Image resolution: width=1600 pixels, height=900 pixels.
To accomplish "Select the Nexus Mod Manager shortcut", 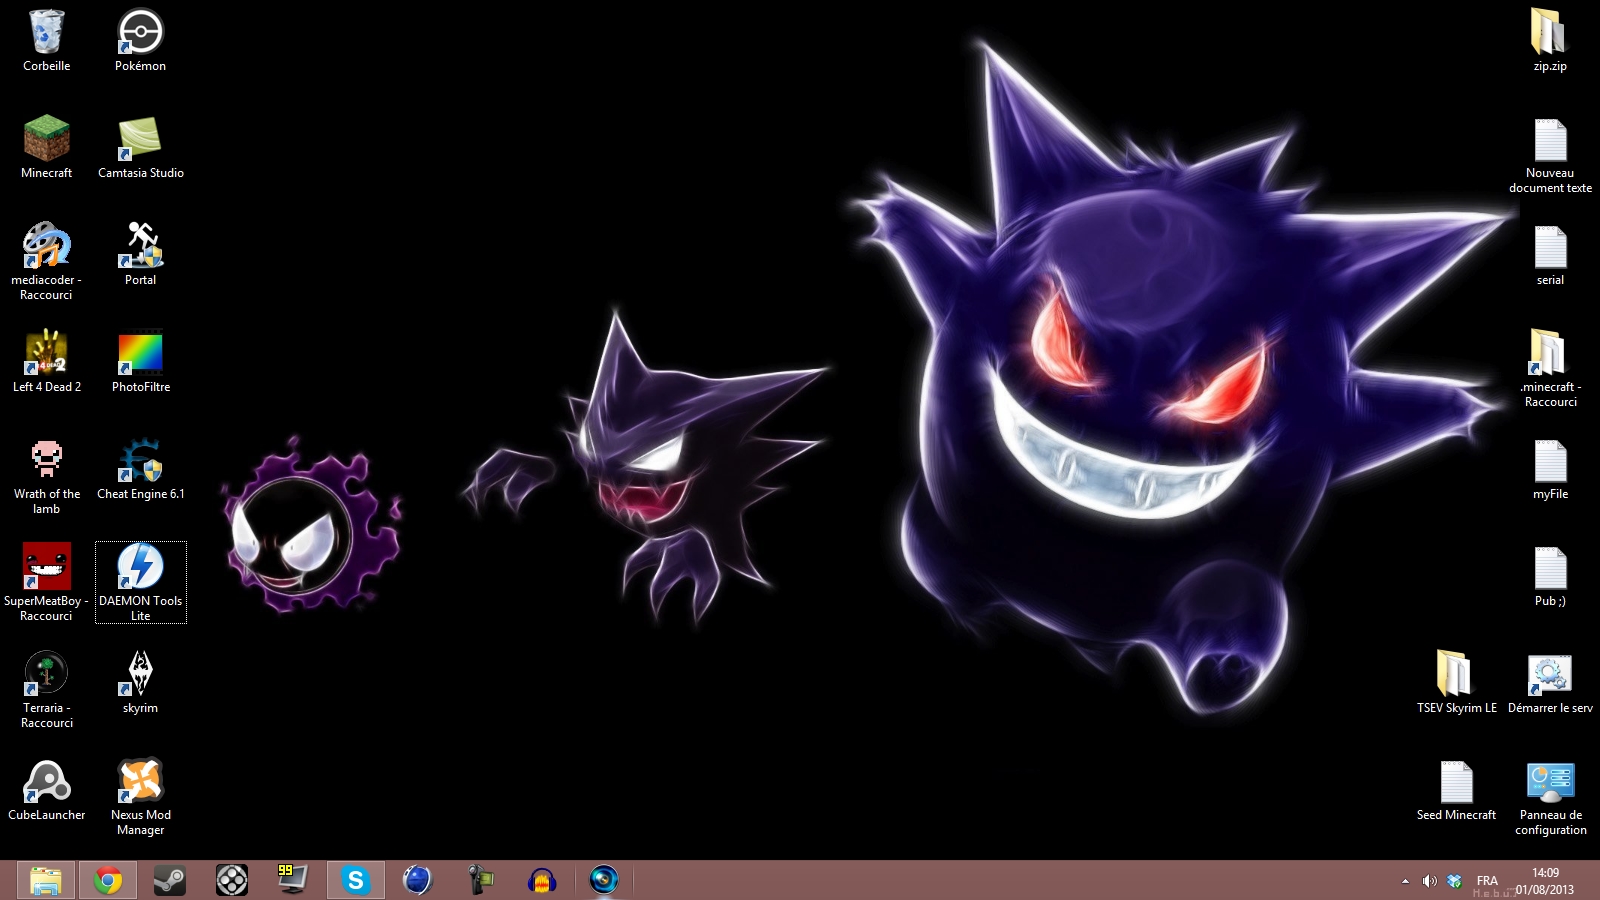I will pos(140,797).
